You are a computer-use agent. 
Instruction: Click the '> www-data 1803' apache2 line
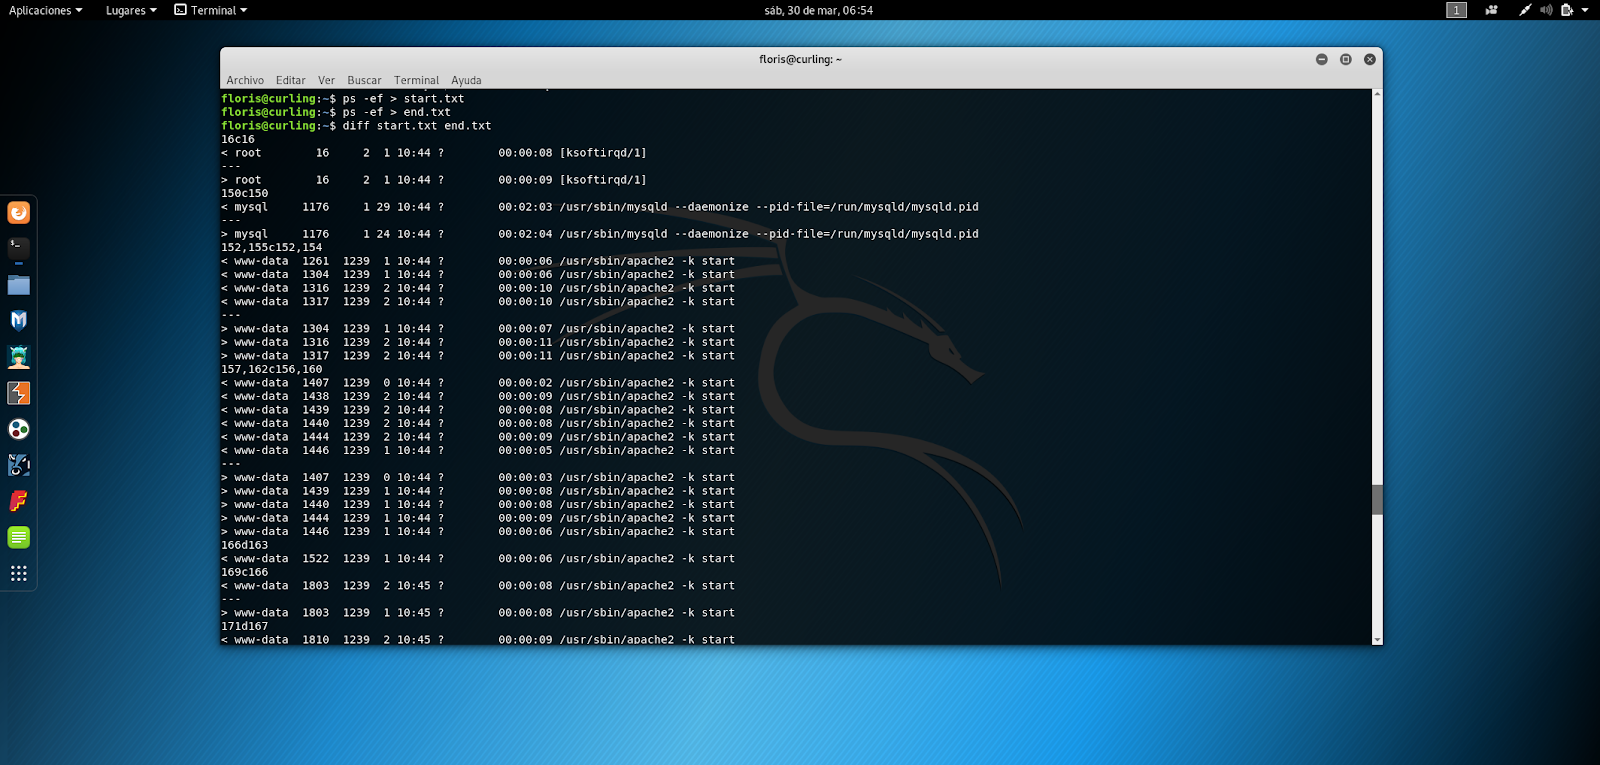(478, 613)
